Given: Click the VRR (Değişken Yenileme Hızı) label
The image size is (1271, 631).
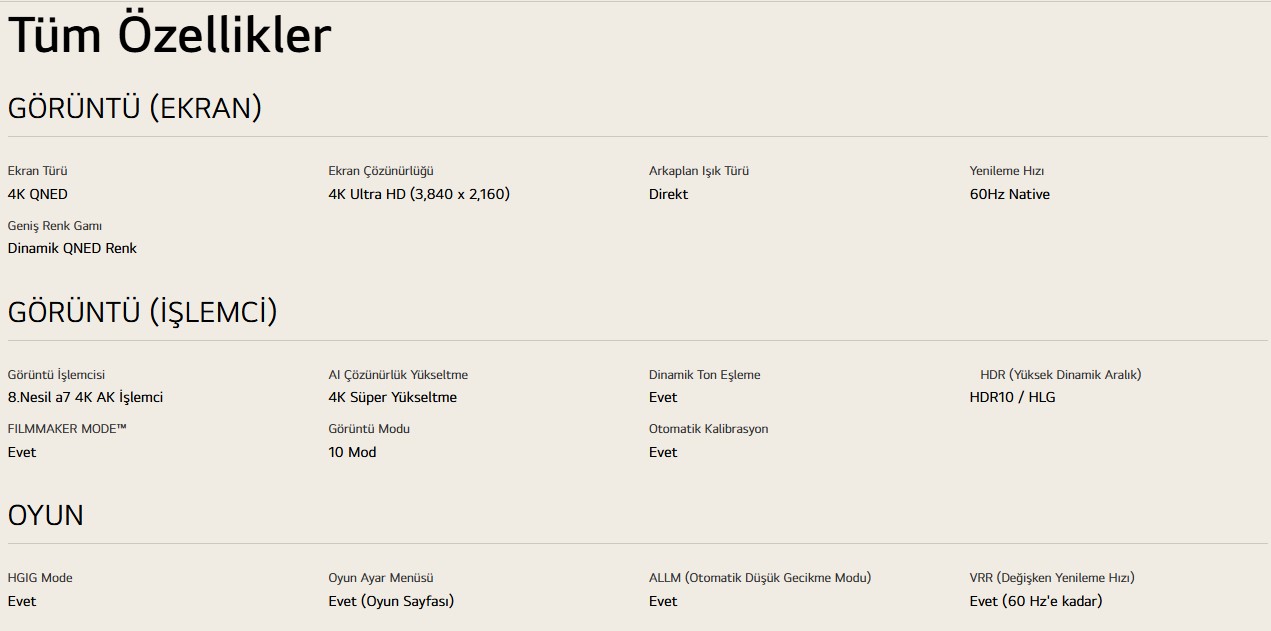Looking at the screenshot, I should pos(1052,578).
